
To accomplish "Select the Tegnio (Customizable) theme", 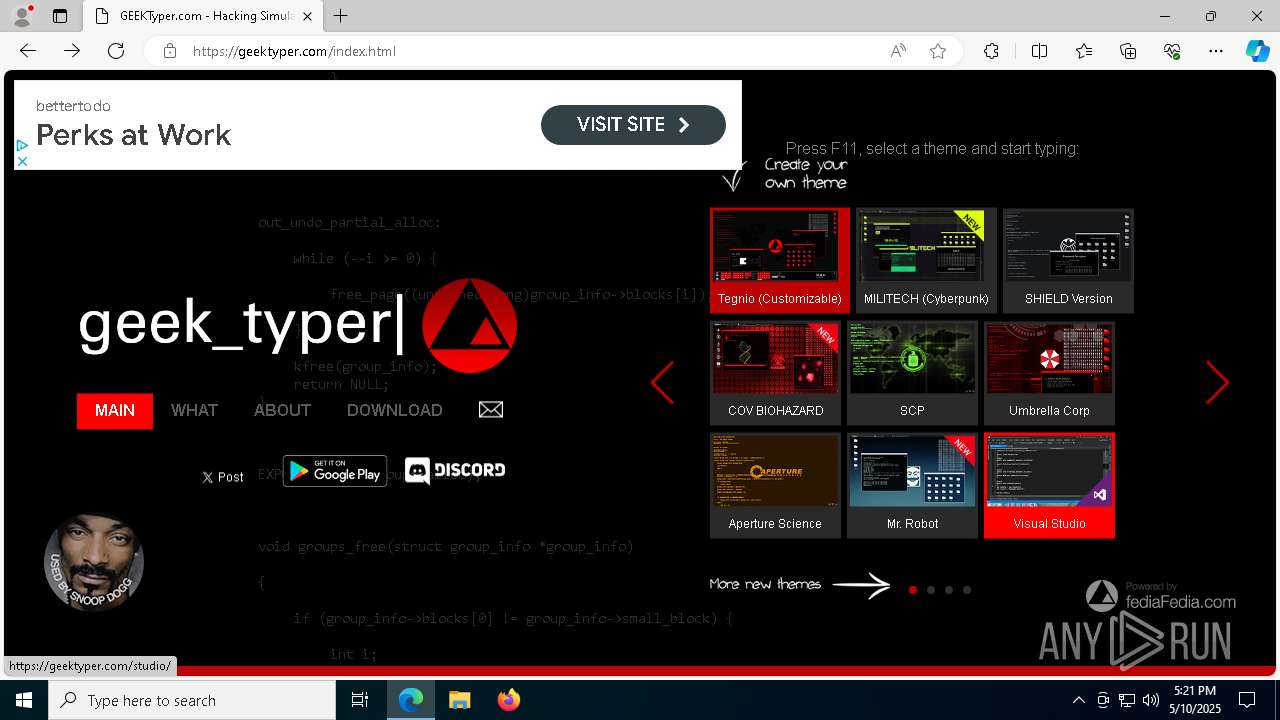I will tap(780, 261).
